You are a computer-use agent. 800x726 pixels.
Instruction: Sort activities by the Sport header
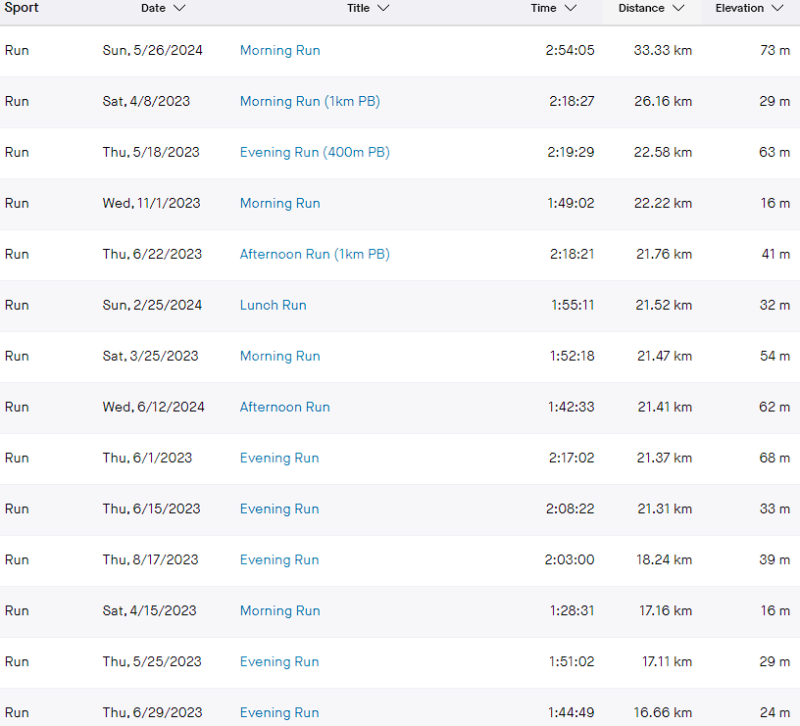pos(22,8)
